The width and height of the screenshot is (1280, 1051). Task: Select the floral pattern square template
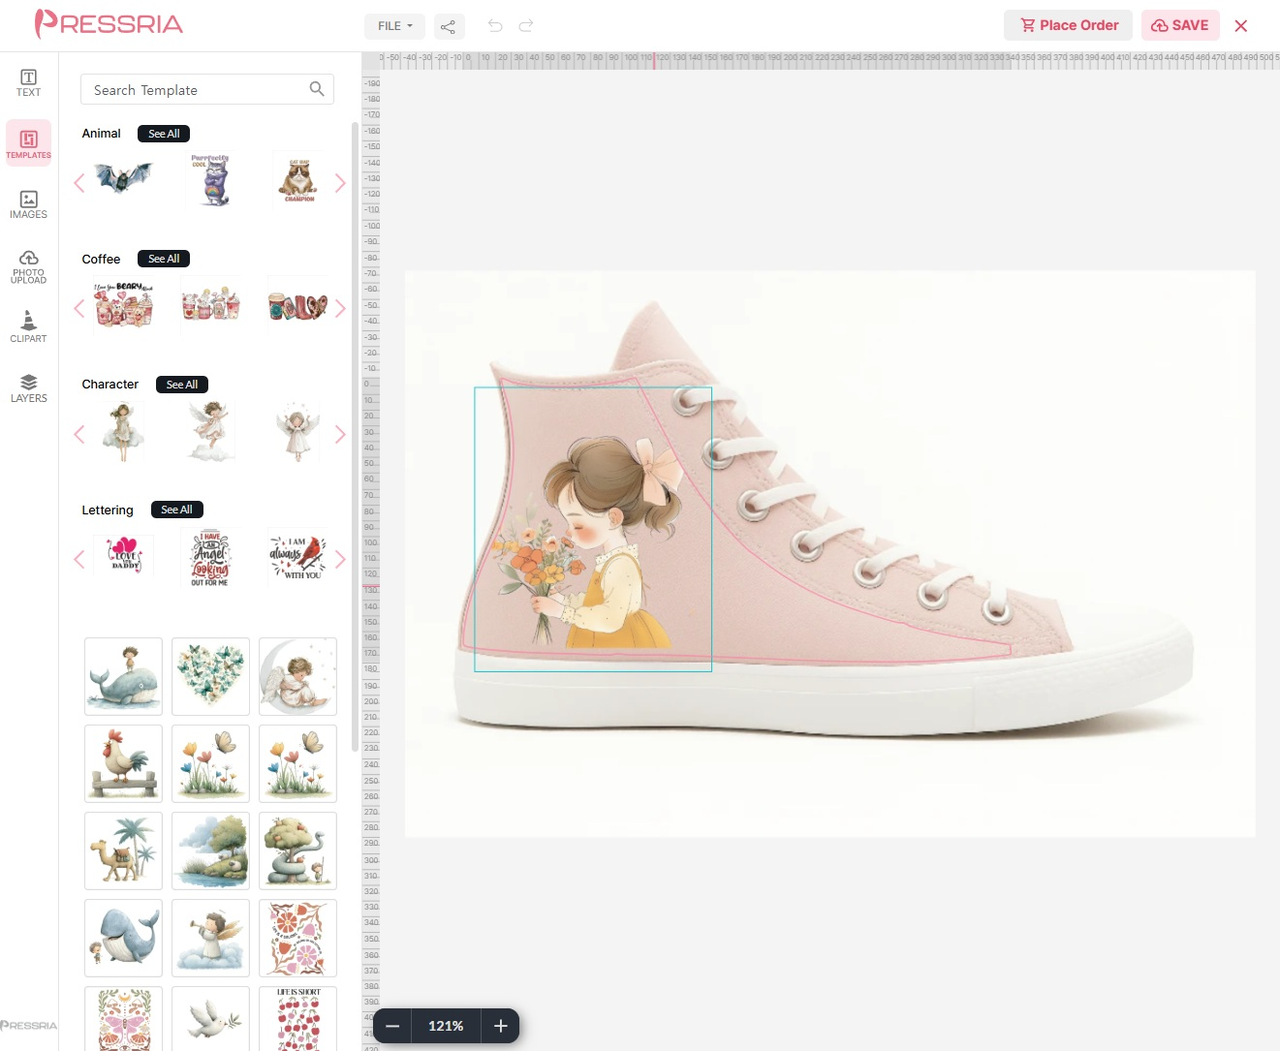[x=298, y=938]
